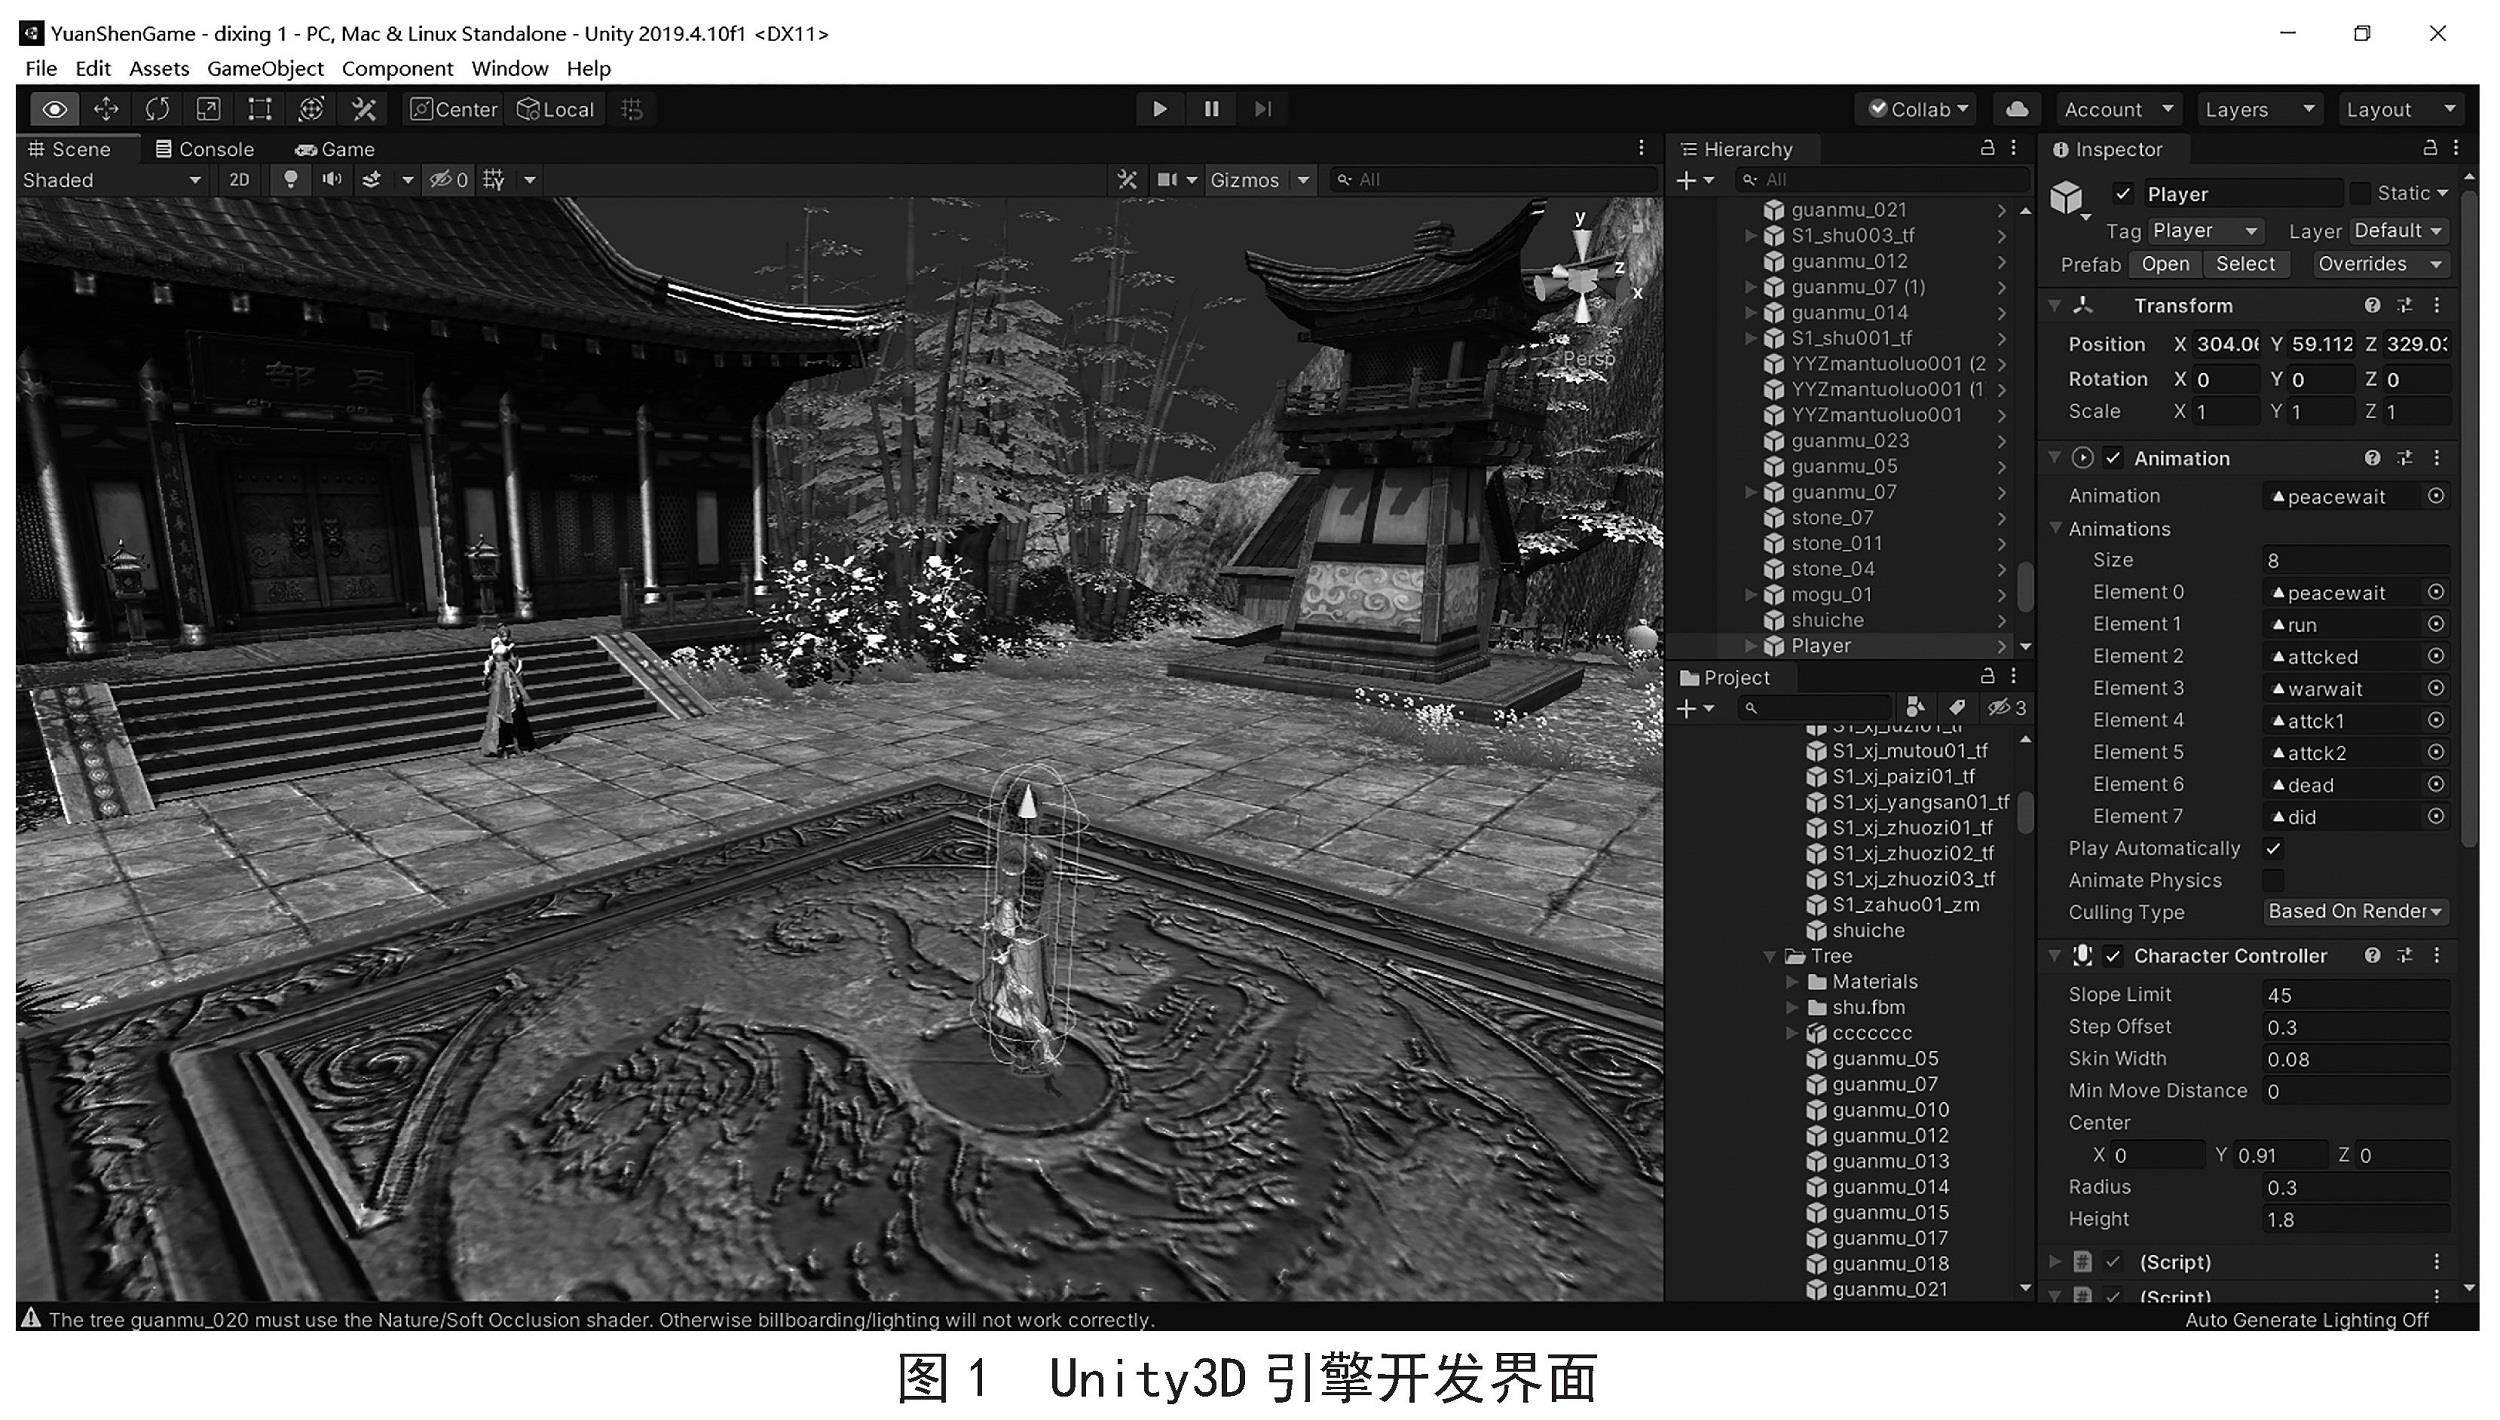The image size is (2500, 1420).
Task: Click the scene orientation gizmo
Action: click(x=1583, y=283)
